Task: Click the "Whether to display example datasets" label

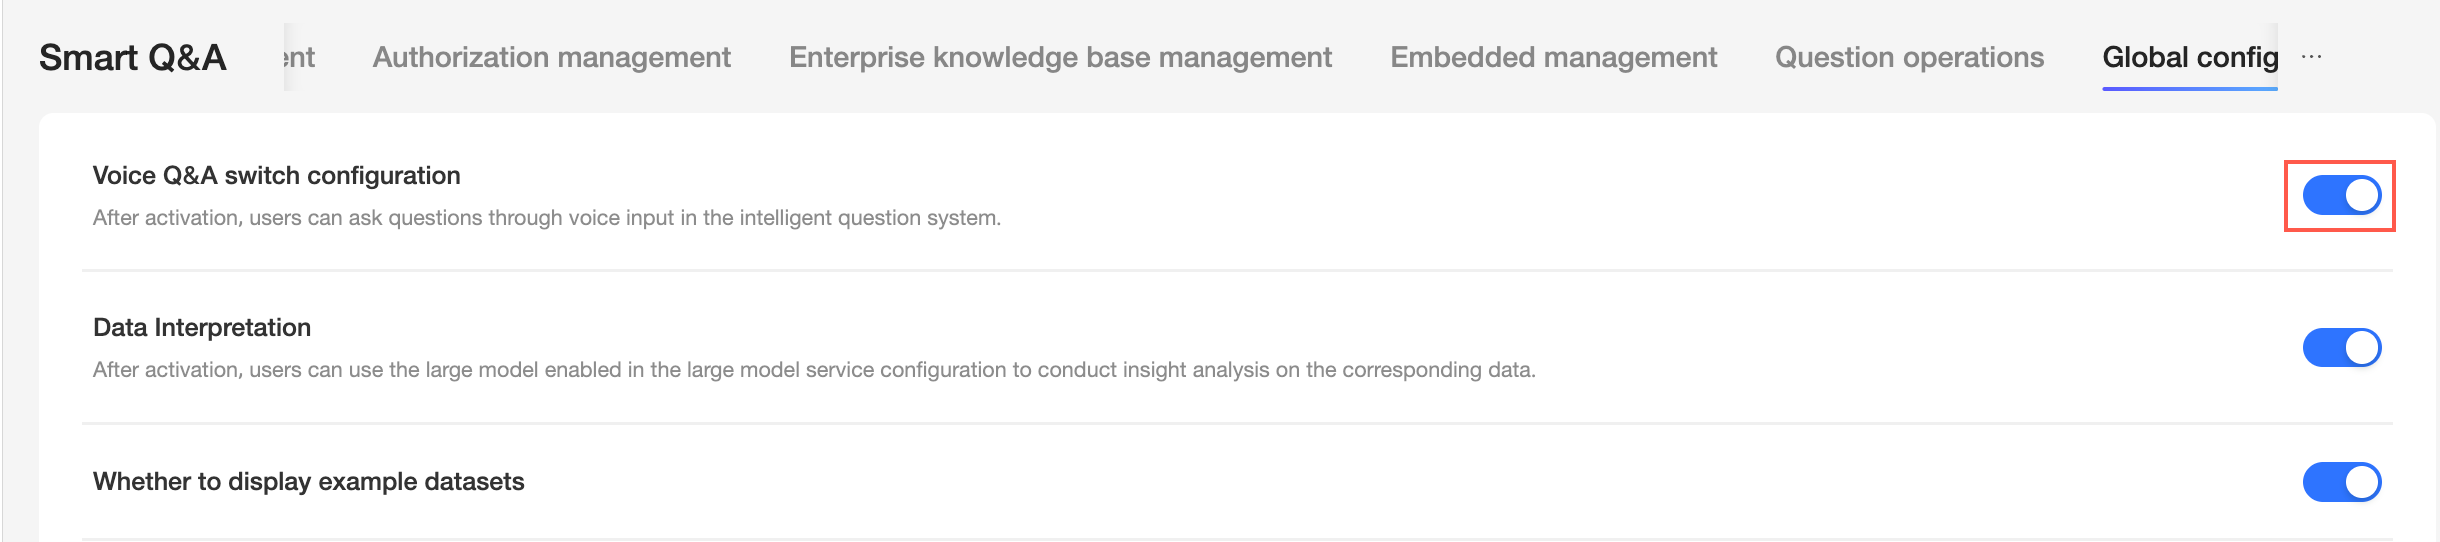Action: [x=308, y=482]
